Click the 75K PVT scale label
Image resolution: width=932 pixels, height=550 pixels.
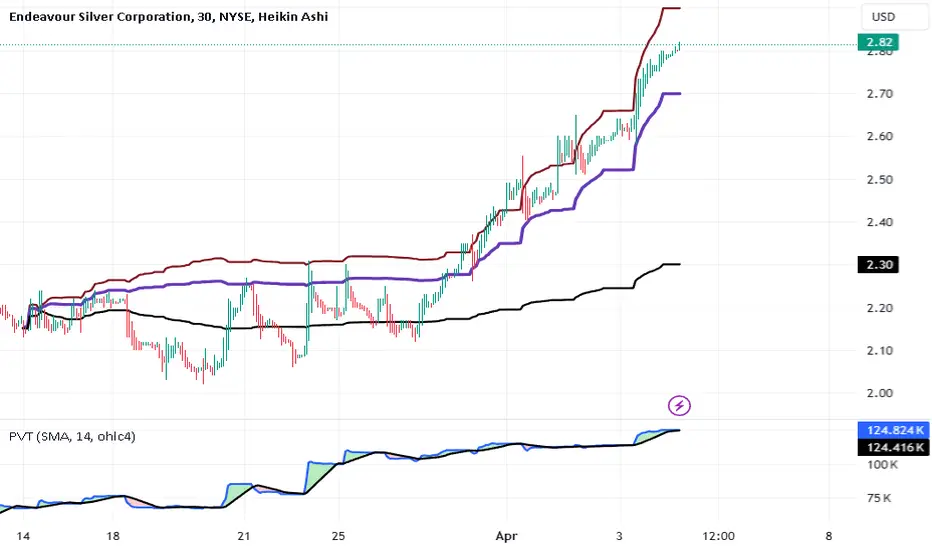click(879, 498)
